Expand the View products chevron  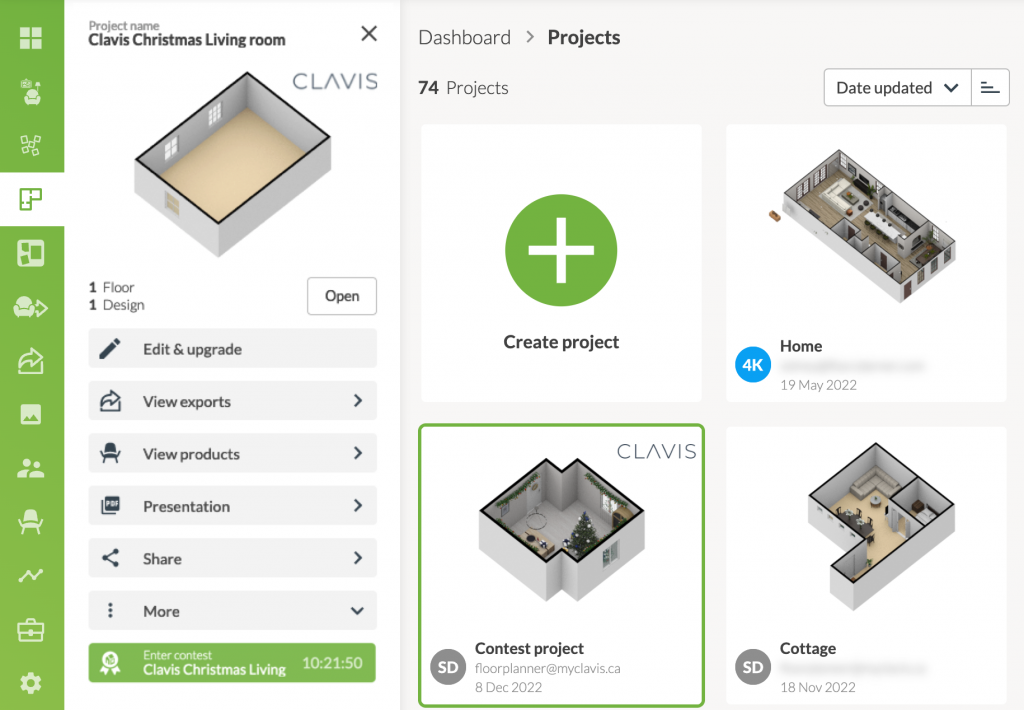358,453
